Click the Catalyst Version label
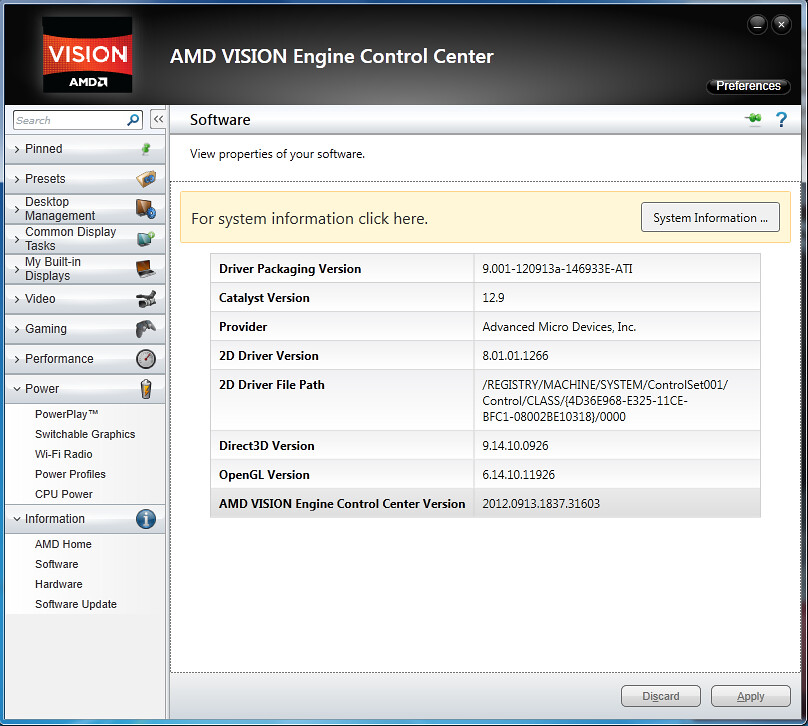 pos(264,298)
